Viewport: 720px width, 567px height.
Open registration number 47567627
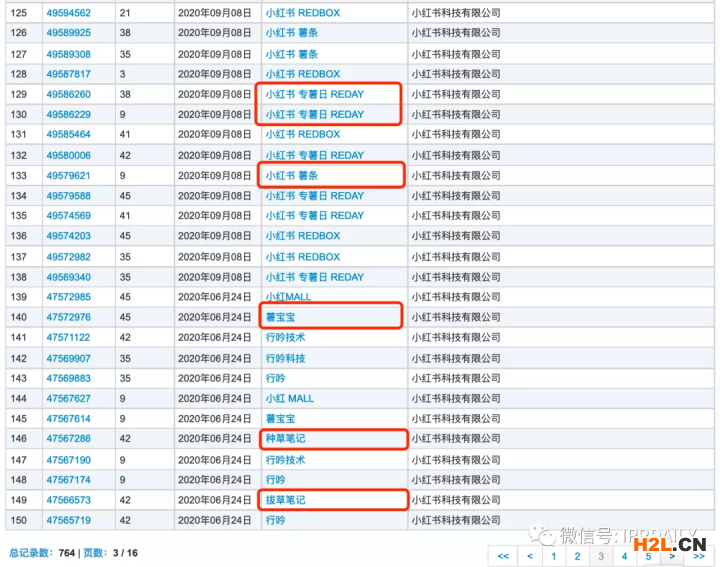coord(68,398)
